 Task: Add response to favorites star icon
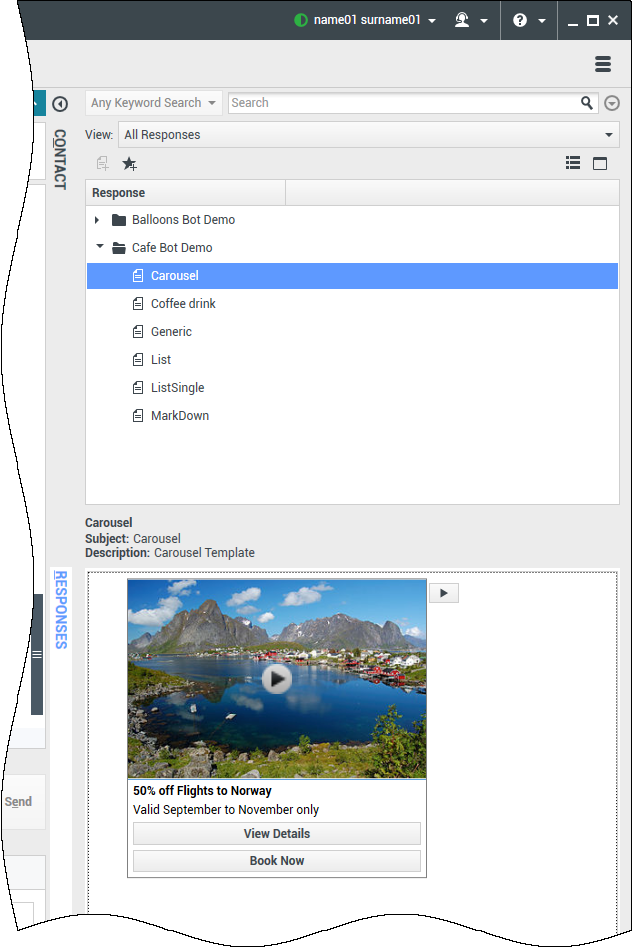(129, 164)
